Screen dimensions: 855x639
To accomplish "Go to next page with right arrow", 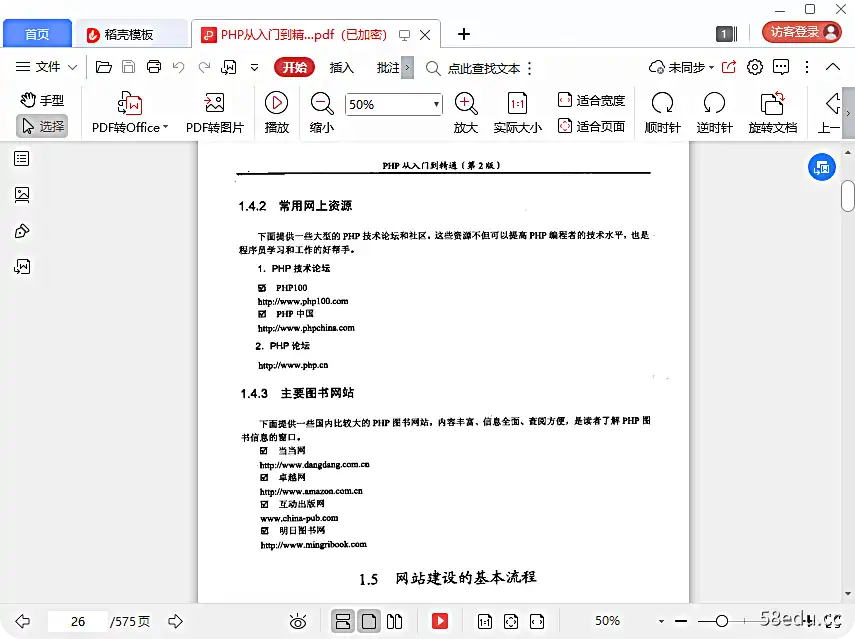I will pyautogui.click(x=176, y=621).
